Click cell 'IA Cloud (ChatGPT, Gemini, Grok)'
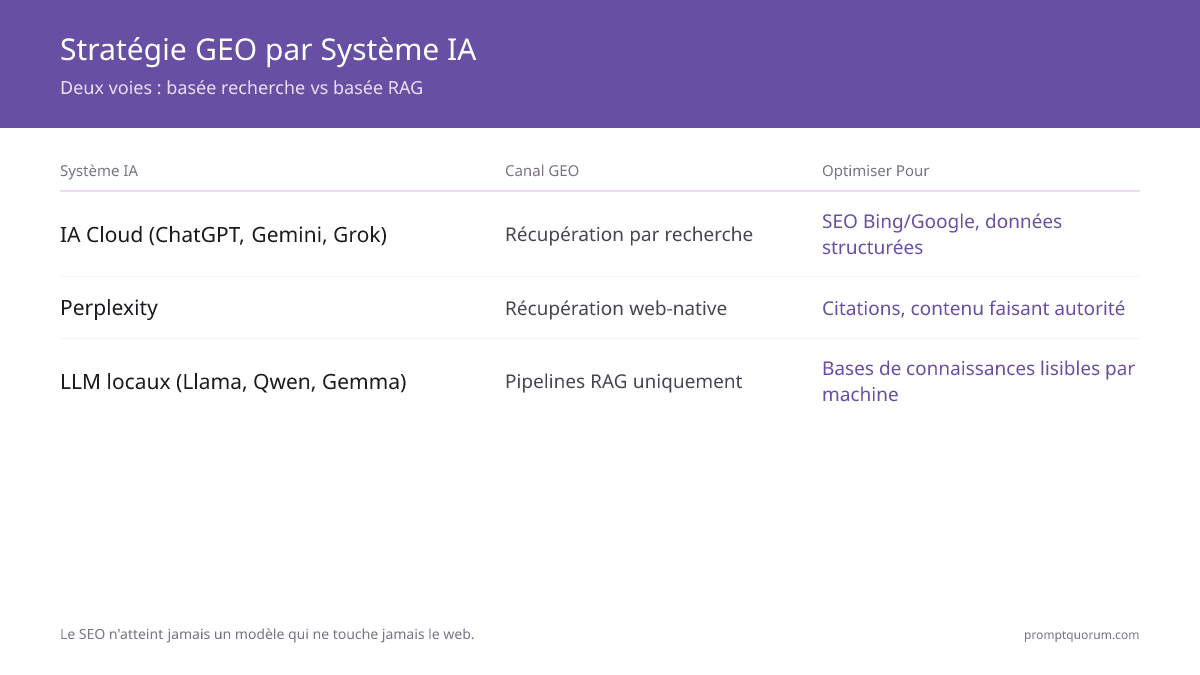Viewport: 1200px width, 675px height. tap(223, 235)
